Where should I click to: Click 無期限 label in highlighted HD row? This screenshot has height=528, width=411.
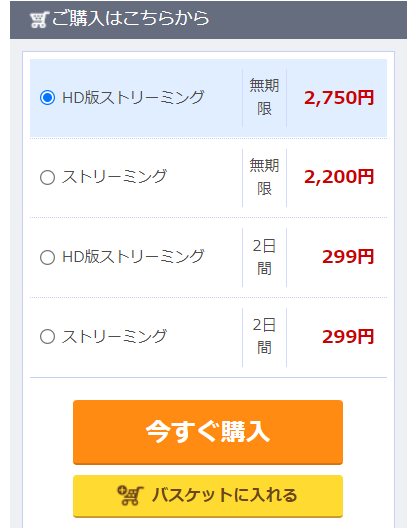click(x=264, y=97)
